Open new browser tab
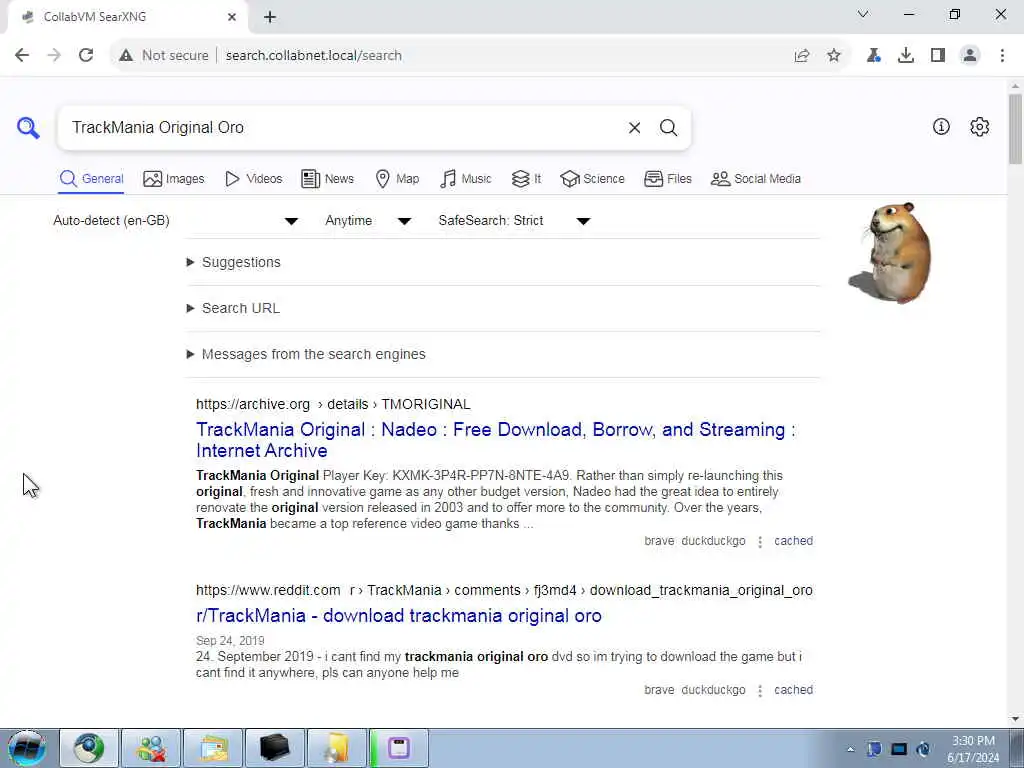The width and height of the screenshot is (1024, 768). pos(270,17)
